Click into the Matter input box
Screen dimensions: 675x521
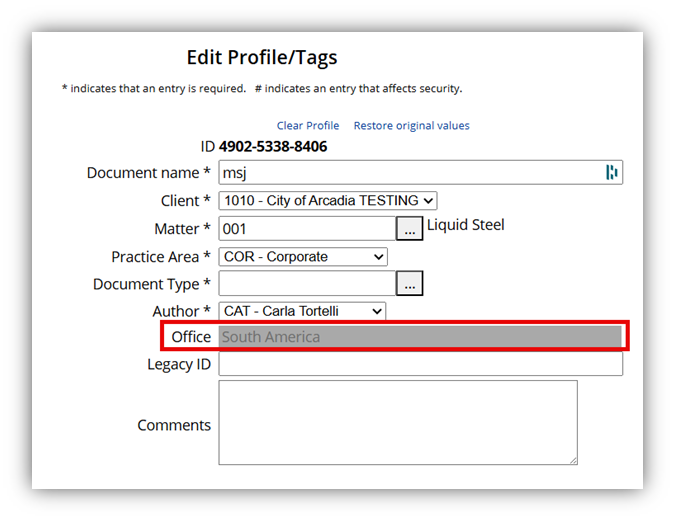(x=306, y=229)
